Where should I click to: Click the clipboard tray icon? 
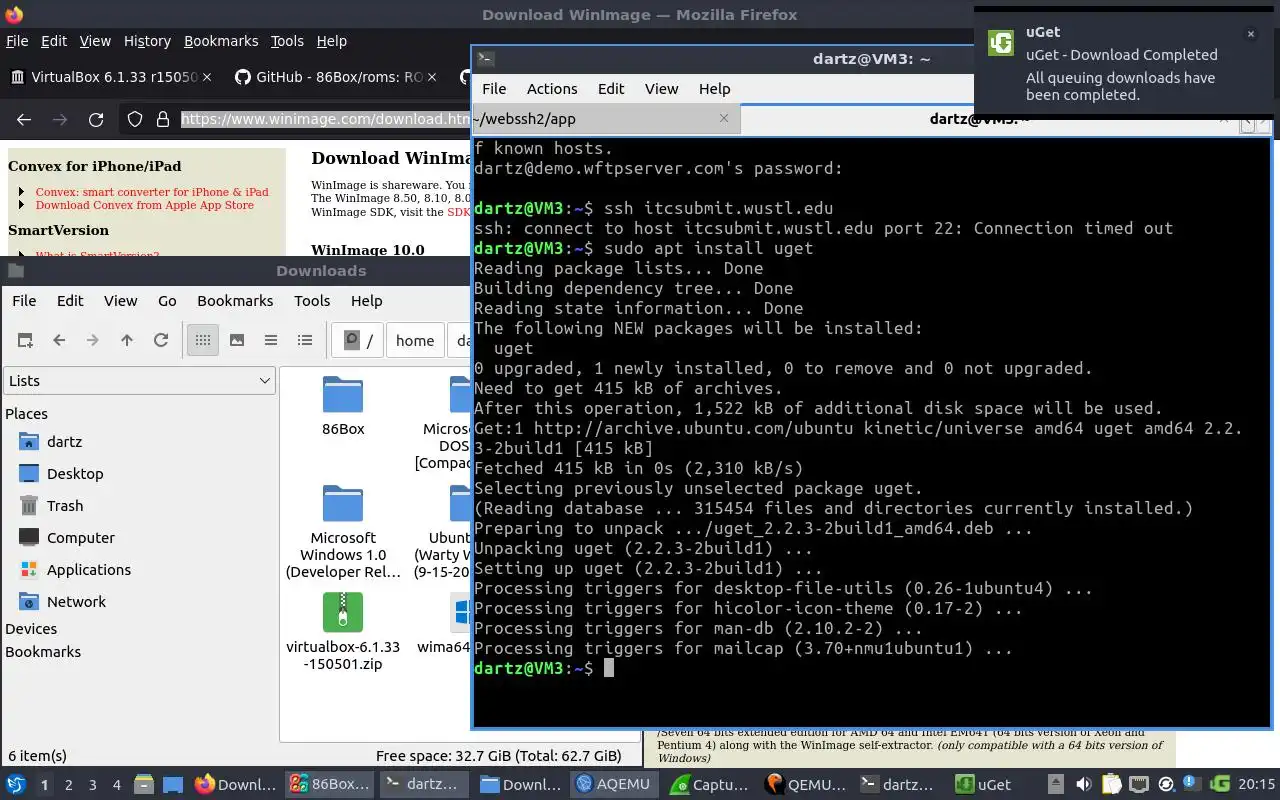1111,784
